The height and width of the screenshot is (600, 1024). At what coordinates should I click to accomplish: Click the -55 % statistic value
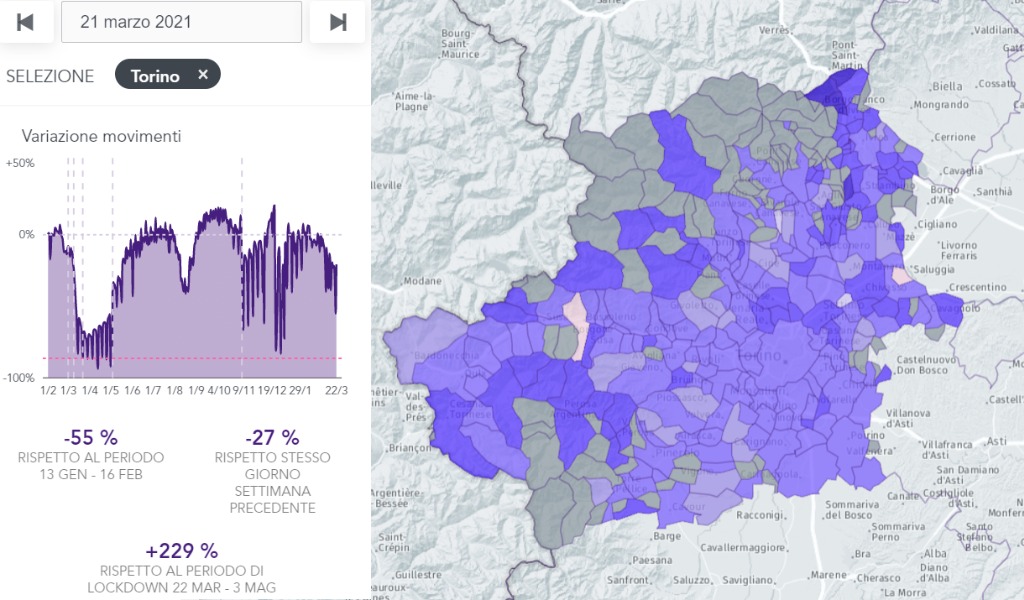click(90, 437)
